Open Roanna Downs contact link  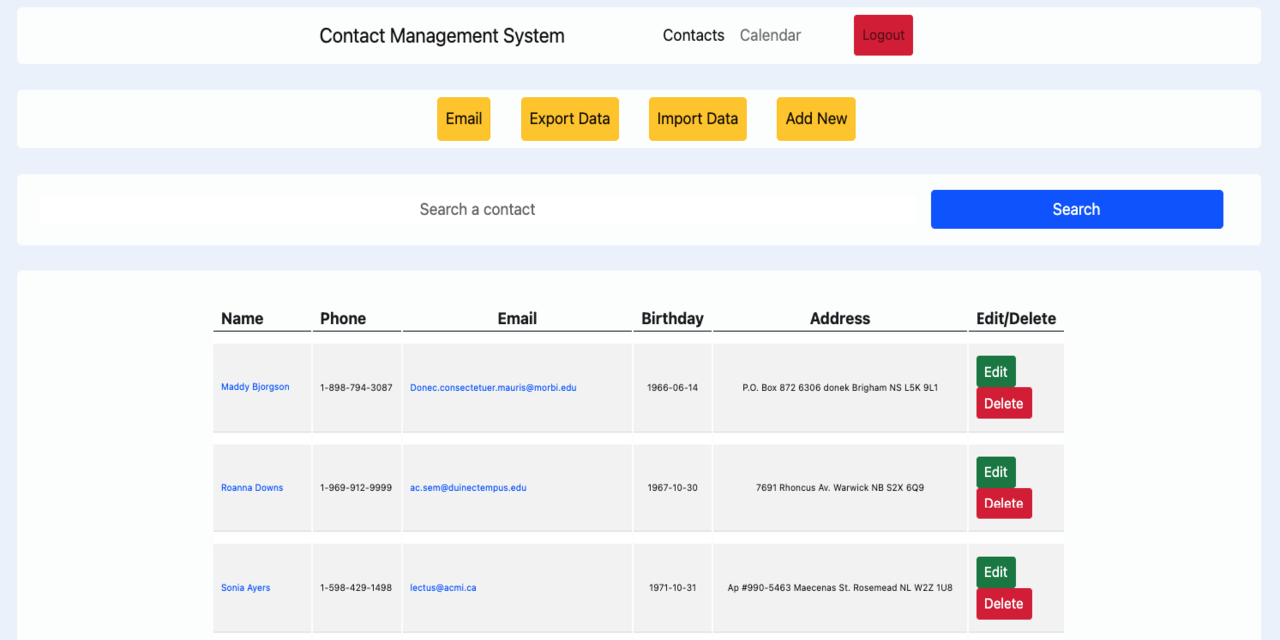(x=252, y=488)
